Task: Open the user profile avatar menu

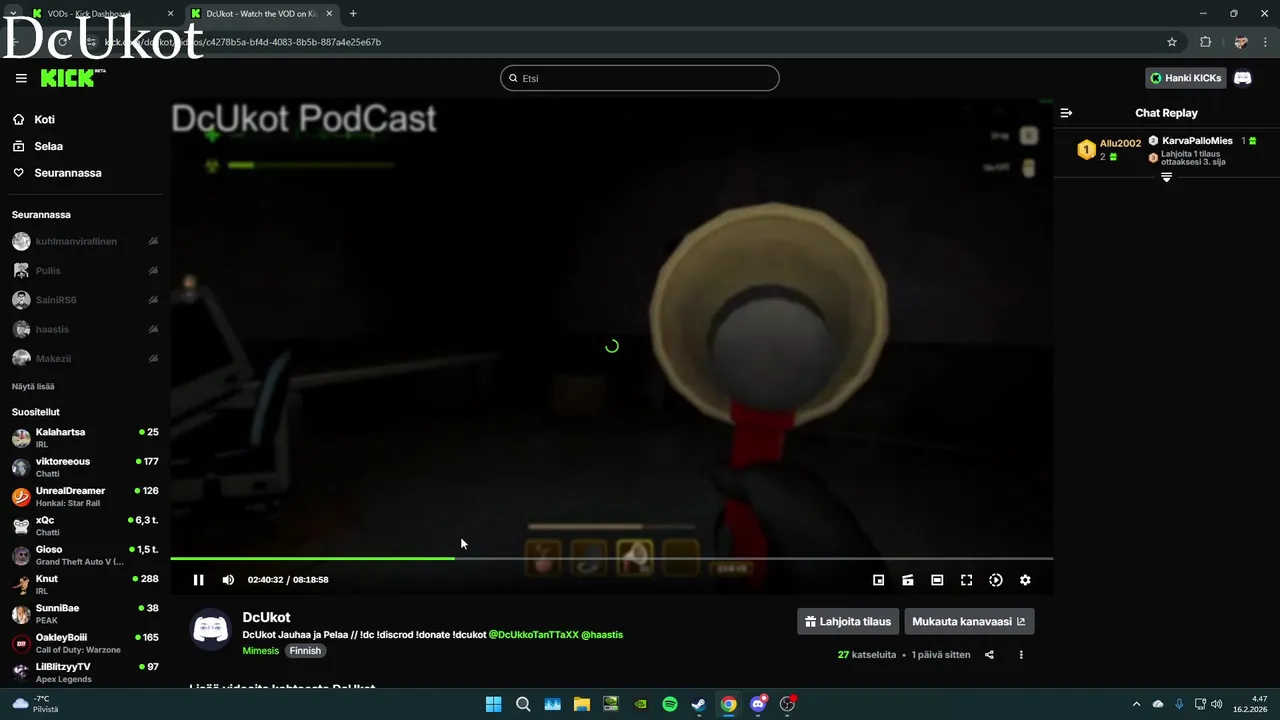Action: point(1243,78)
